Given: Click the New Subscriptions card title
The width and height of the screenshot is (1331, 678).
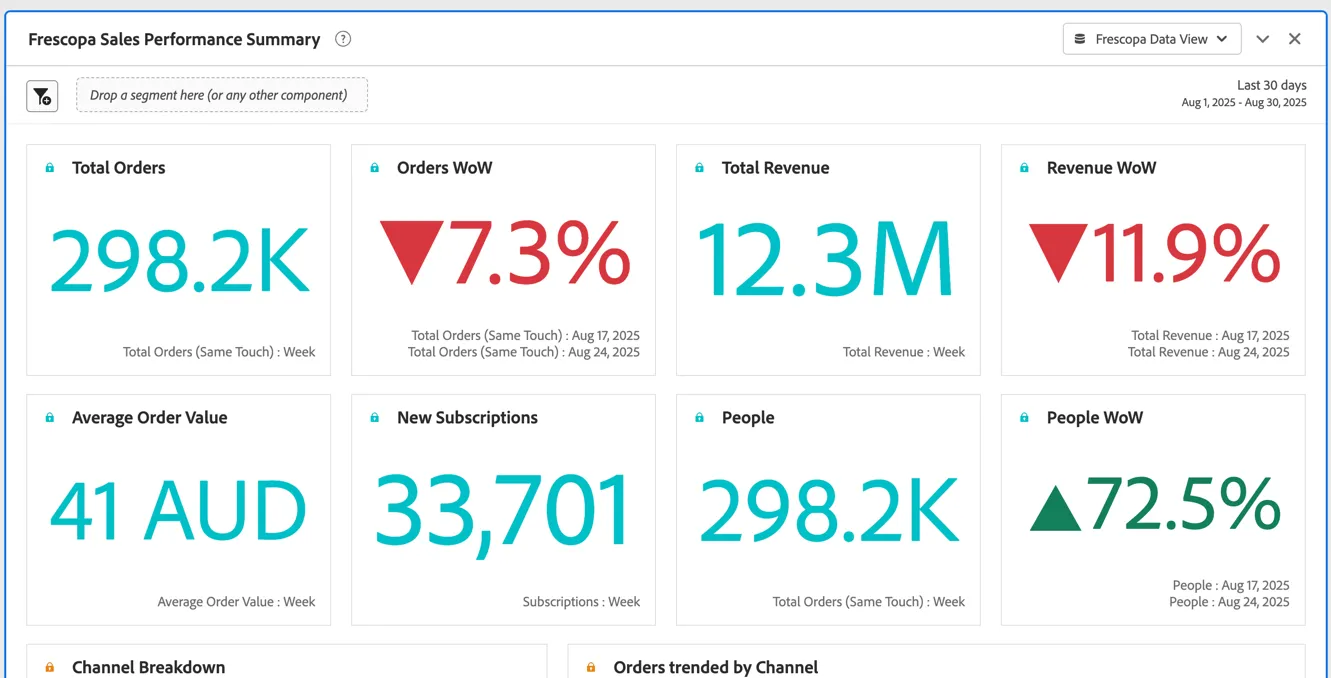Looking at the screenshot, I should click(x=467, y=418).
